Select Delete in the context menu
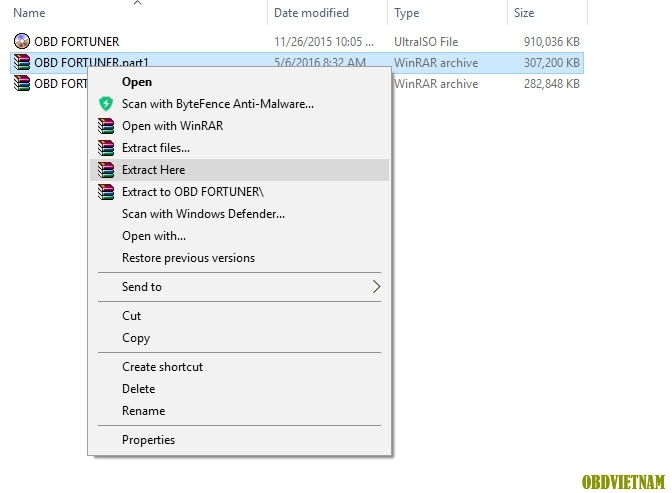The width and height of the screenshot is (672, 493). (138, 388)
